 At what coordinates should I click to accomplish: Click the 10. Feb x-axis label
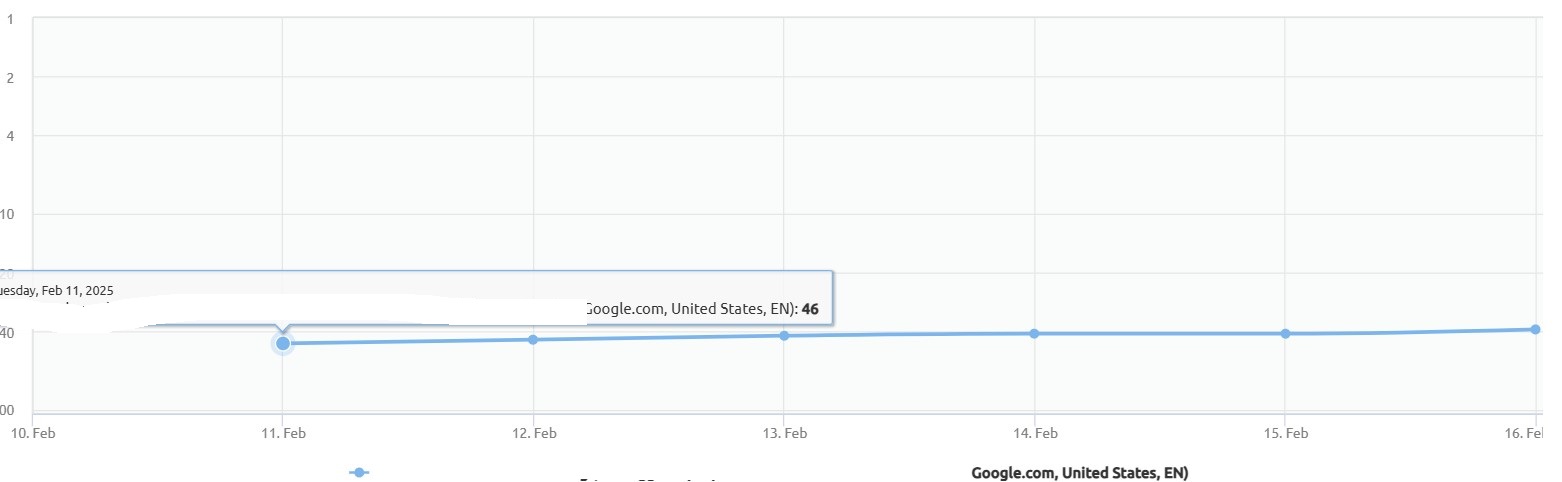[32, 433]
